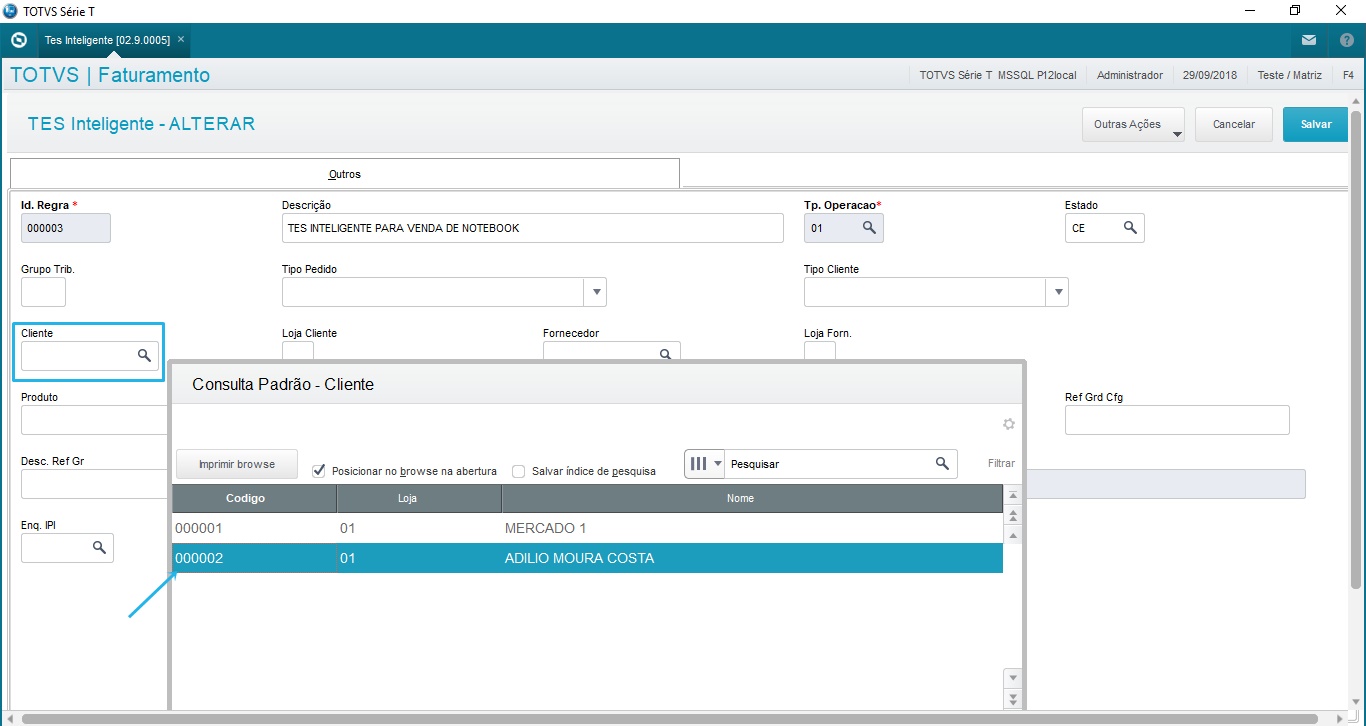Enable Salvar índice de pesquisa checkbox
The image size is (1366, 726).
click(x=519, y=471)
